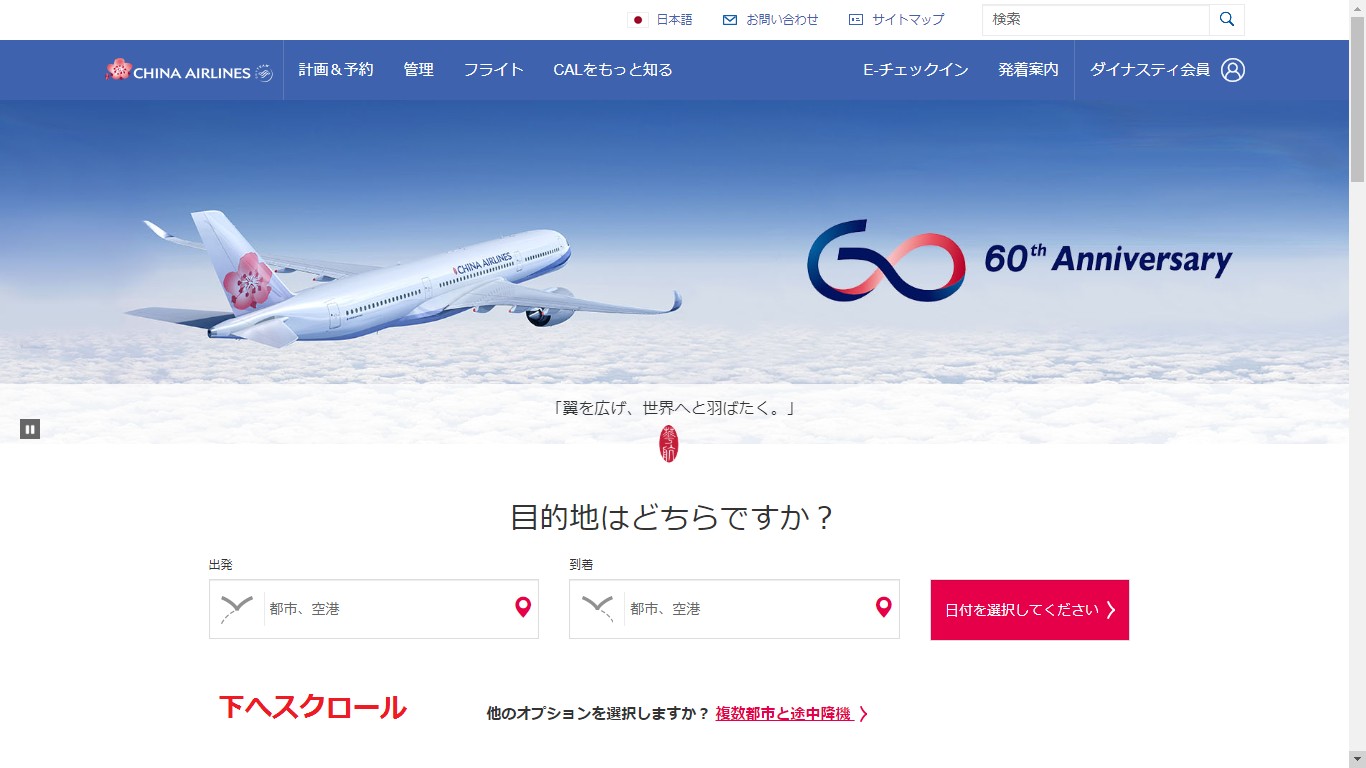The image size is (1366, 768).
Task: Click the page scrollbar down arrow
Action: pyautogui.click(x=1357, y=759)
